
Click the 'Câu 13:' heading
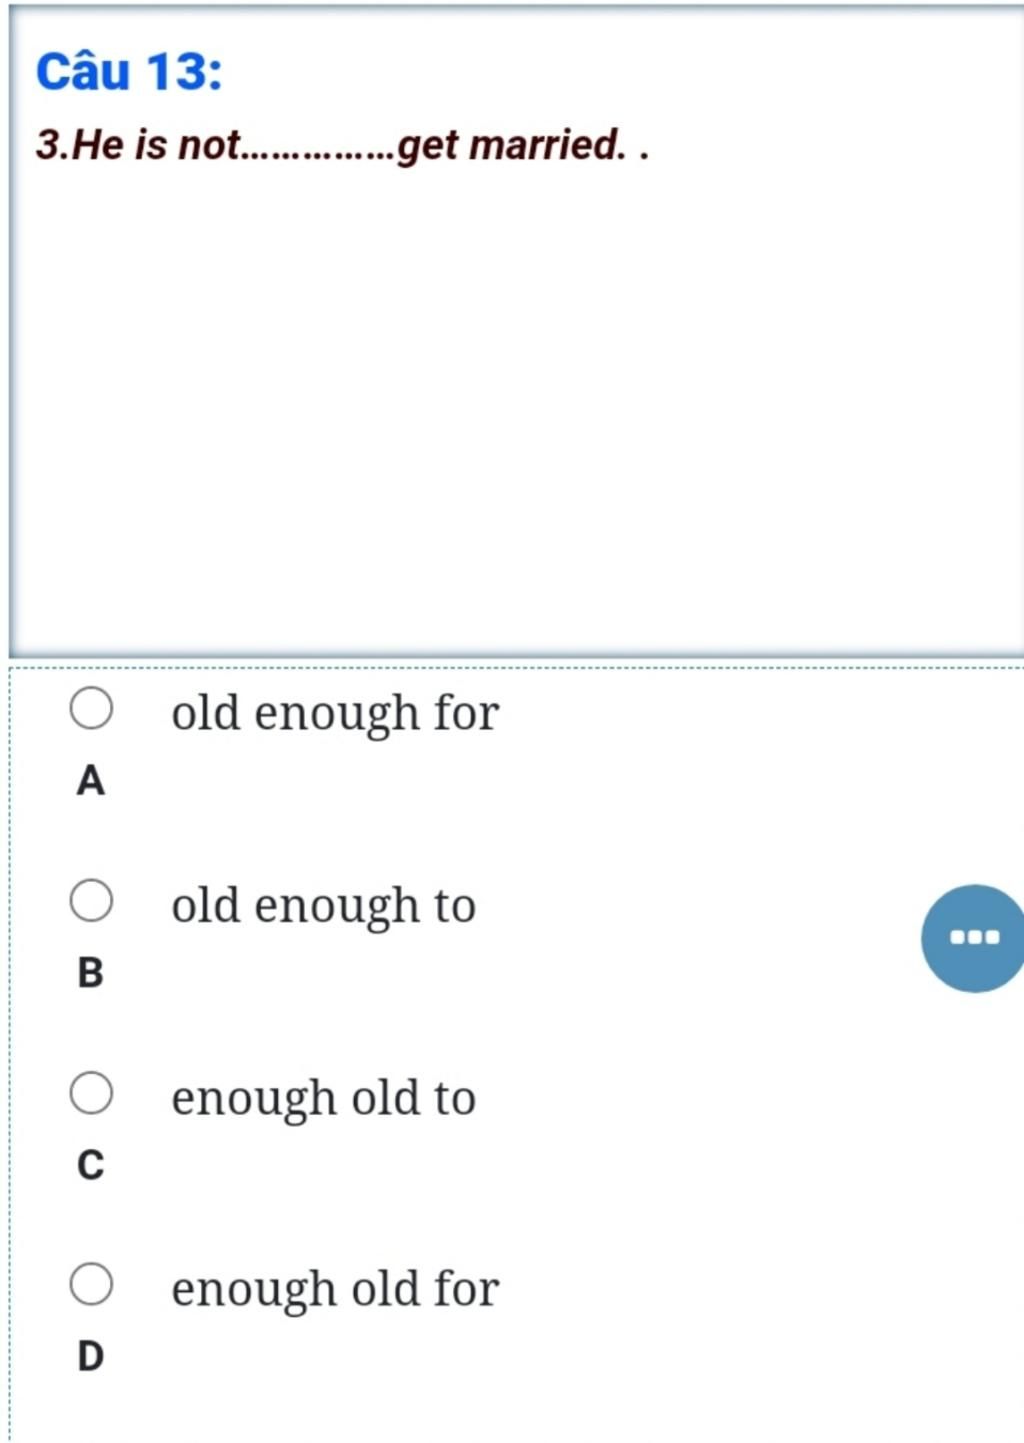(x=129, y=71)
